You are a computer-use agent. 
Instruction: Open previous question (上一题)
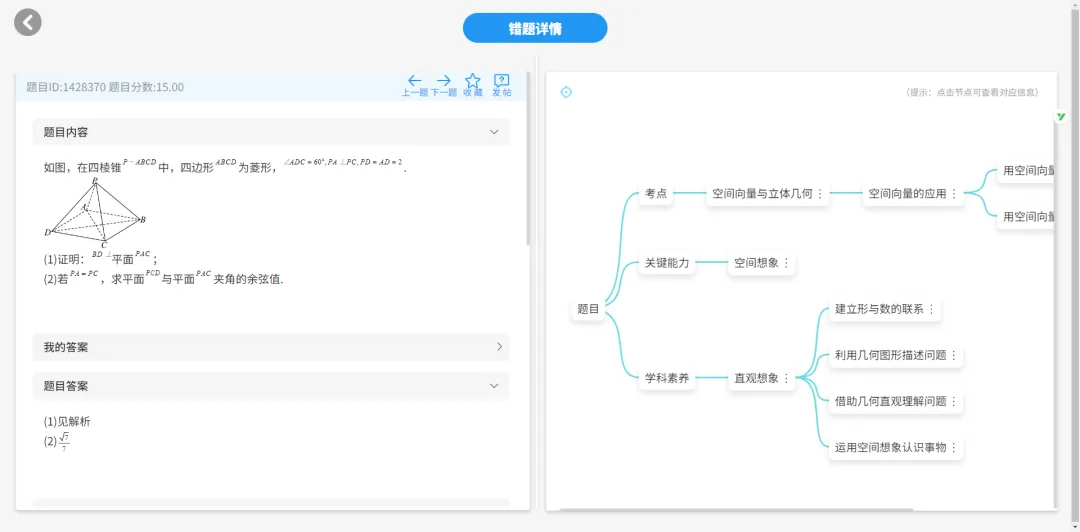coord(415,85)
